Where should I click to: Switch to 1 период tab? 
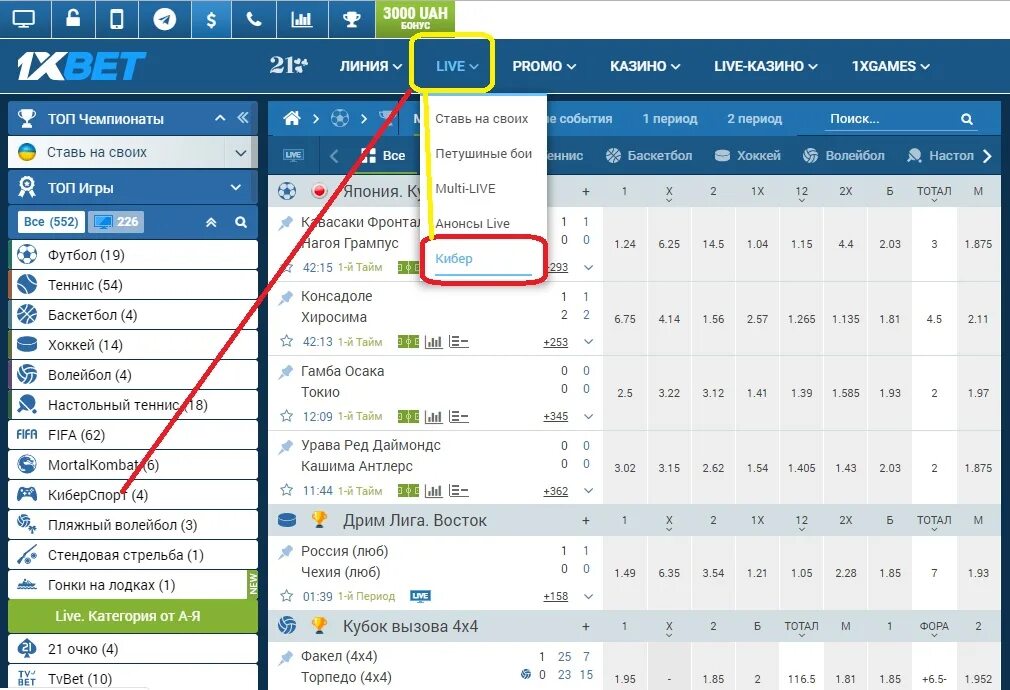pos(670,119)
